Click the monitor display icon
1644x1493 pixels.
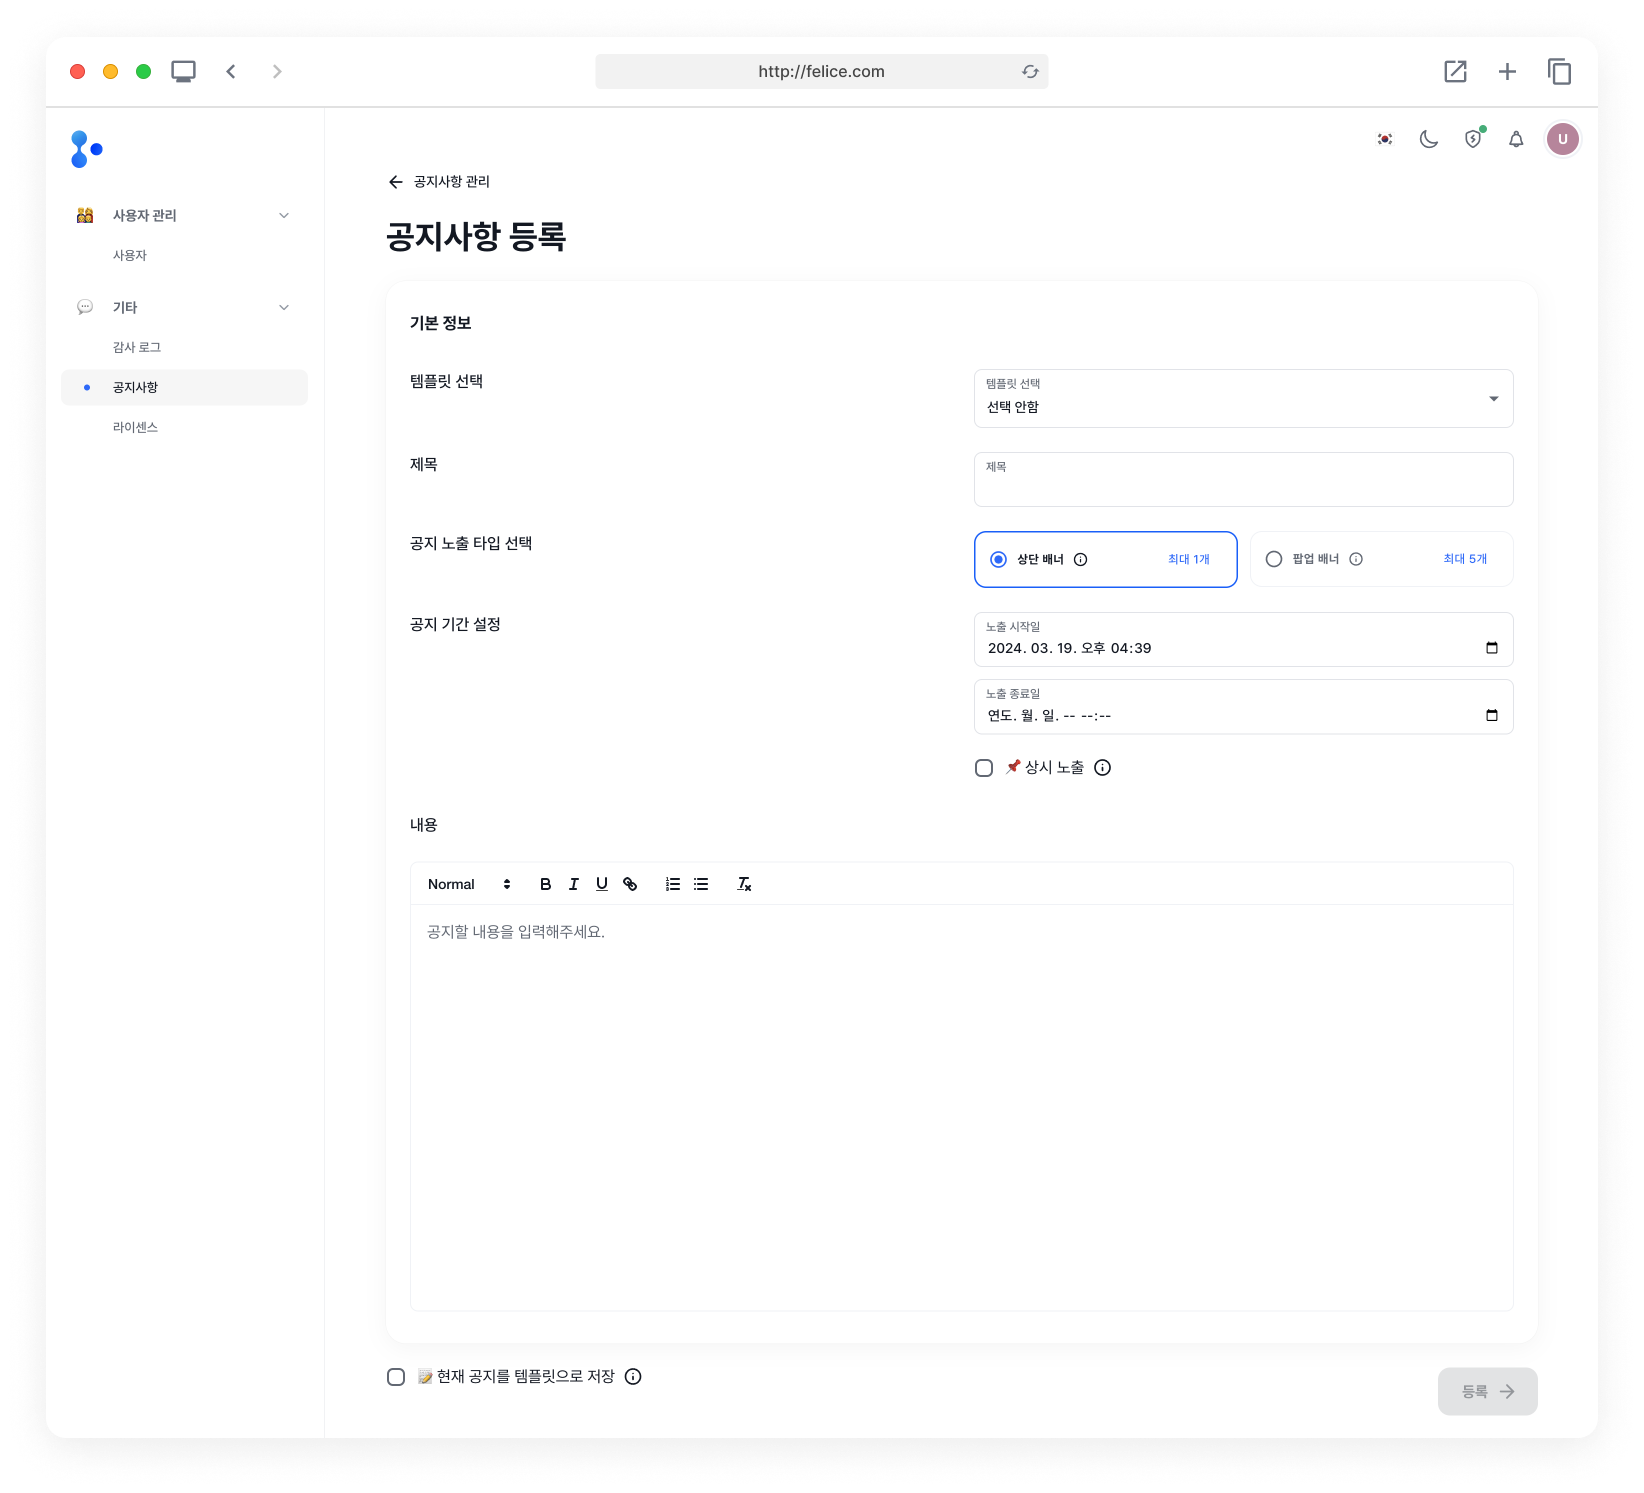(x=183, y=71)
